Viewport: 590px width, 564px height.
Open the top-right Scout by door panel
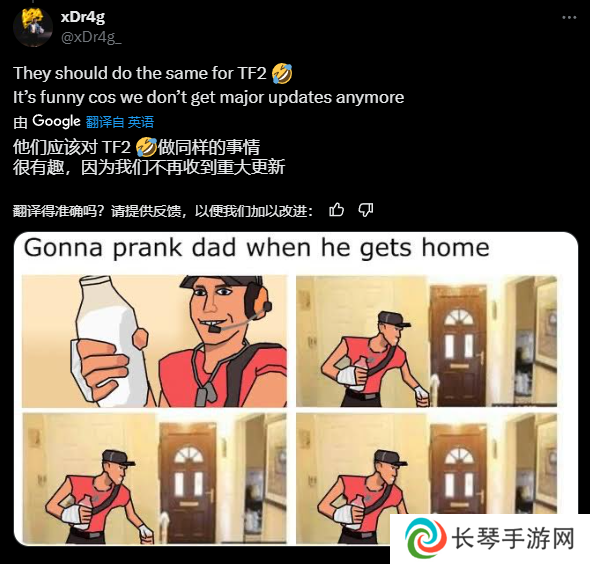426,341
